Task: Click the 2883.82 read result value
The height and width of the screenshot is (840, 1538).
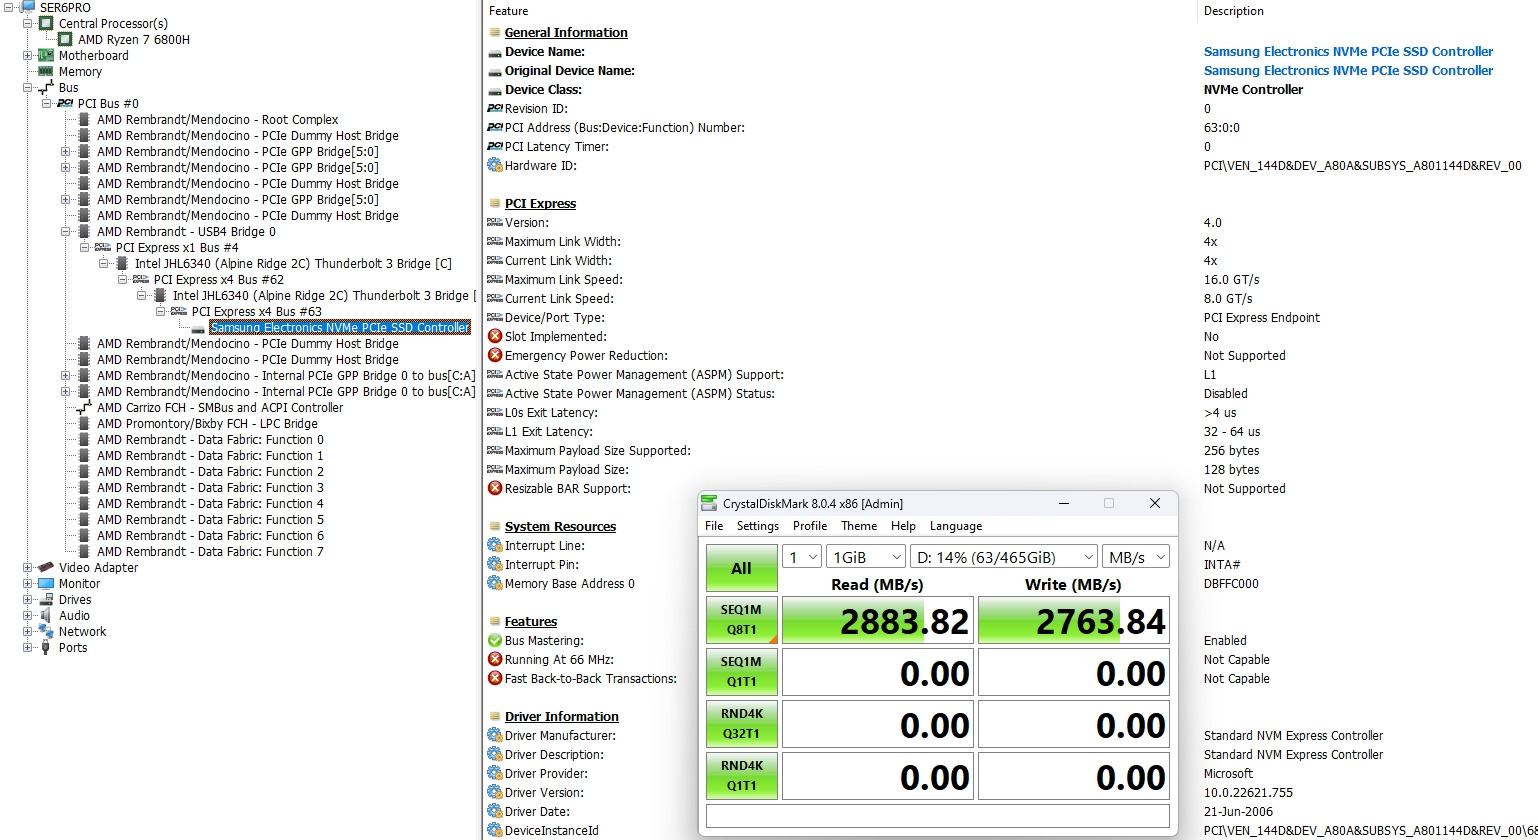Action: [x=877, y=620]
